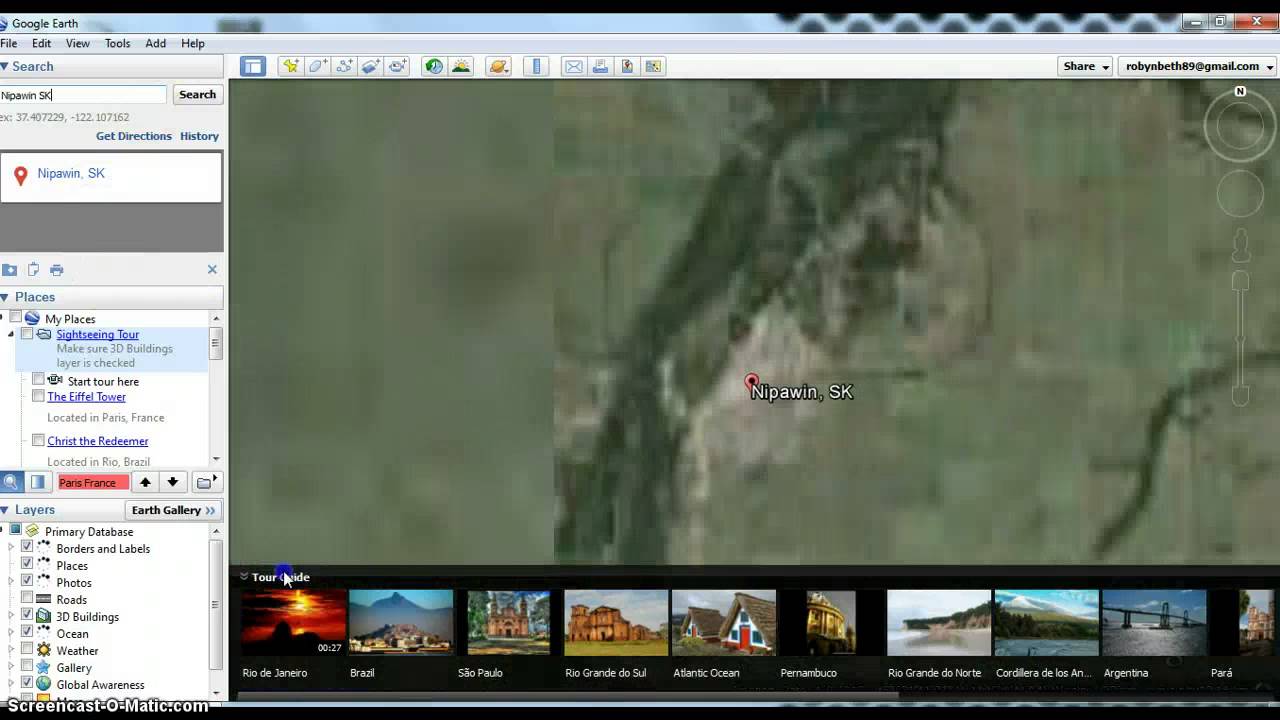Expand the Weather layer node
1280x720 pixels.
coord(11,650)
